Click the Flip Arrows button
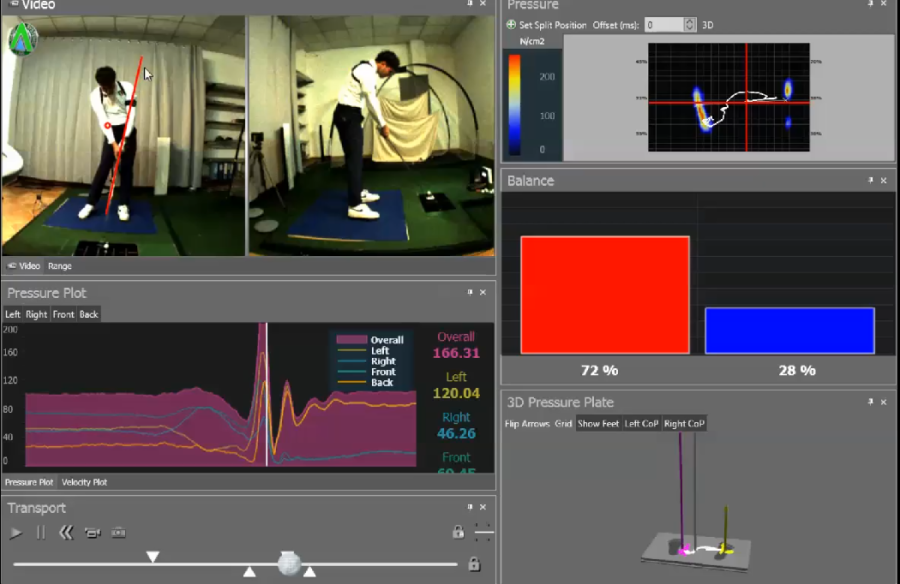900x584 pixels. (x=527, y=424)
